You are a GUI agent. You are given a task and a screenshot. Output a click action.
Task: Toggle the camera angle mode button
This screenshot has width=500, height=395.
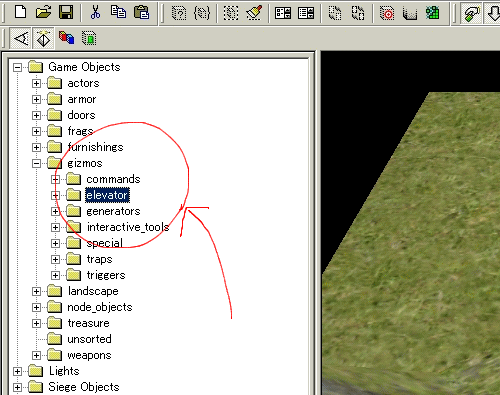pos(21,38)
